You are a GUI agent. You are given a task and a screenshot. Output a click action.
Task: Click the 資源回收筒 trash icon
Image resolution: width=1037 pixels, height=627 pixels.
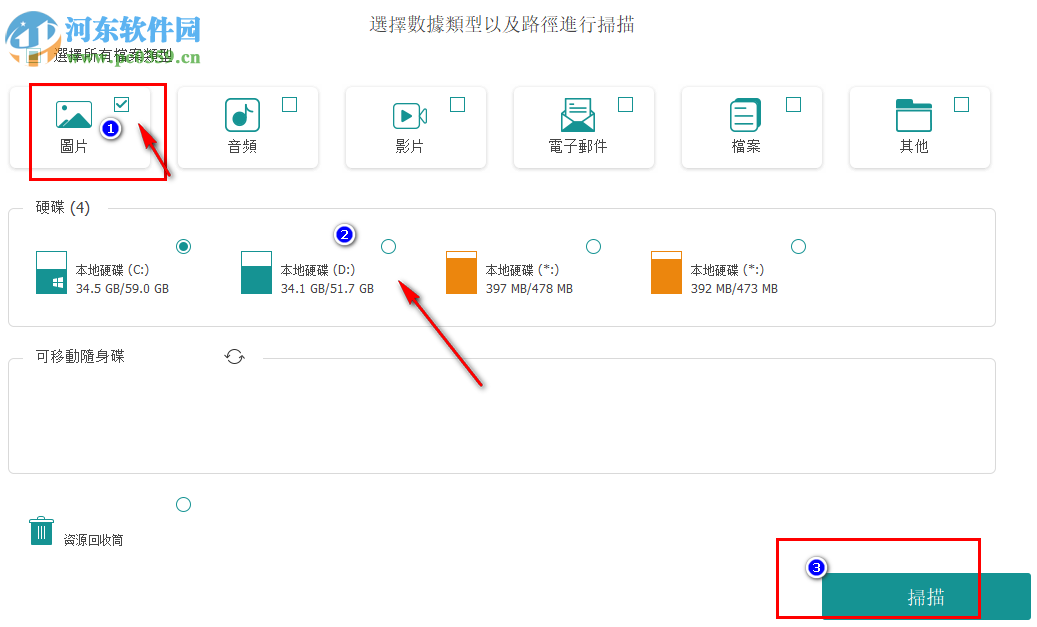coord(41,530)
